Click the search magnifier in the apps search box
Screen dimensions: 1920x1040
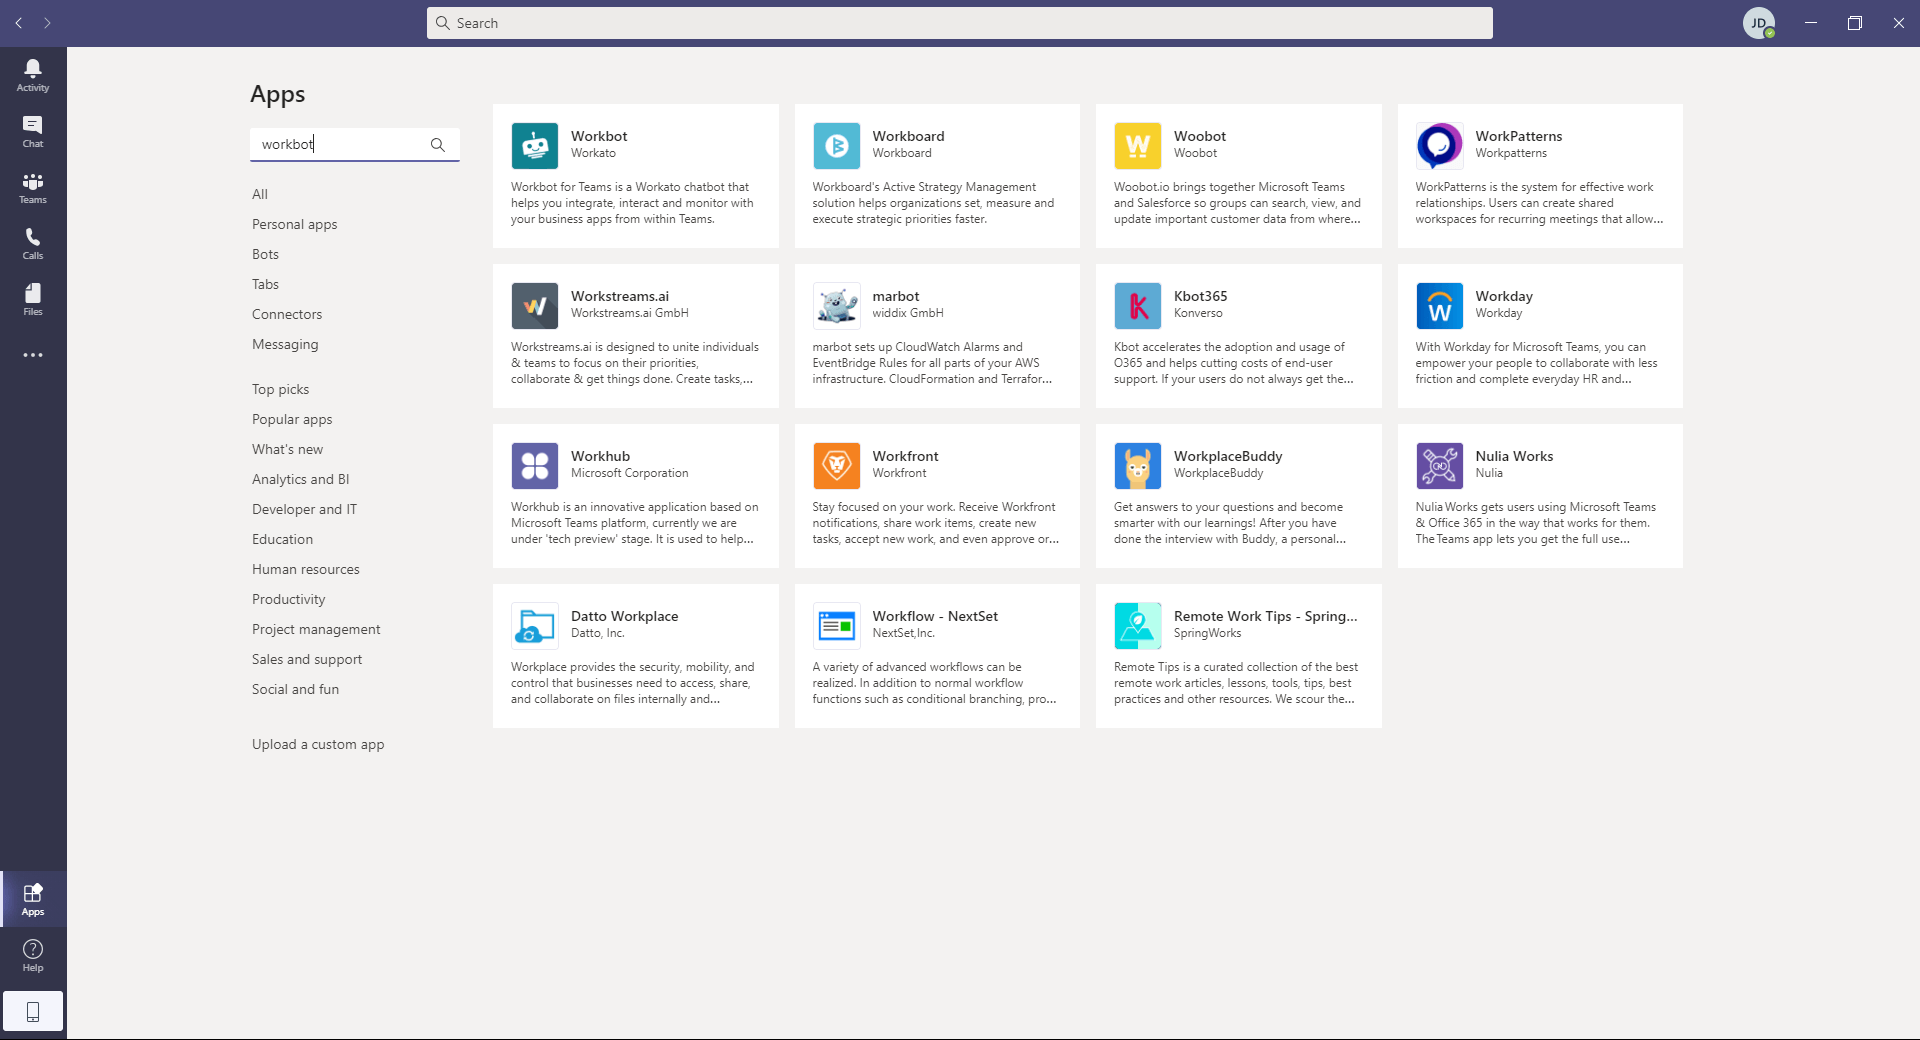click(x=437, y=145)
